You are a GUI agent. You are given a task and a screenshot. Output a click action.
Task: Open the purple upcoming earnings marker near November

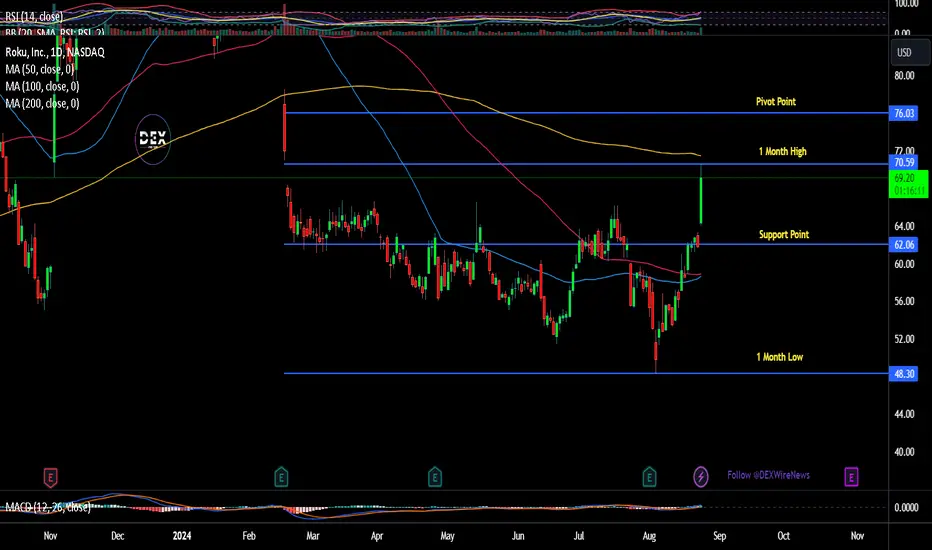tap(851, 477)
